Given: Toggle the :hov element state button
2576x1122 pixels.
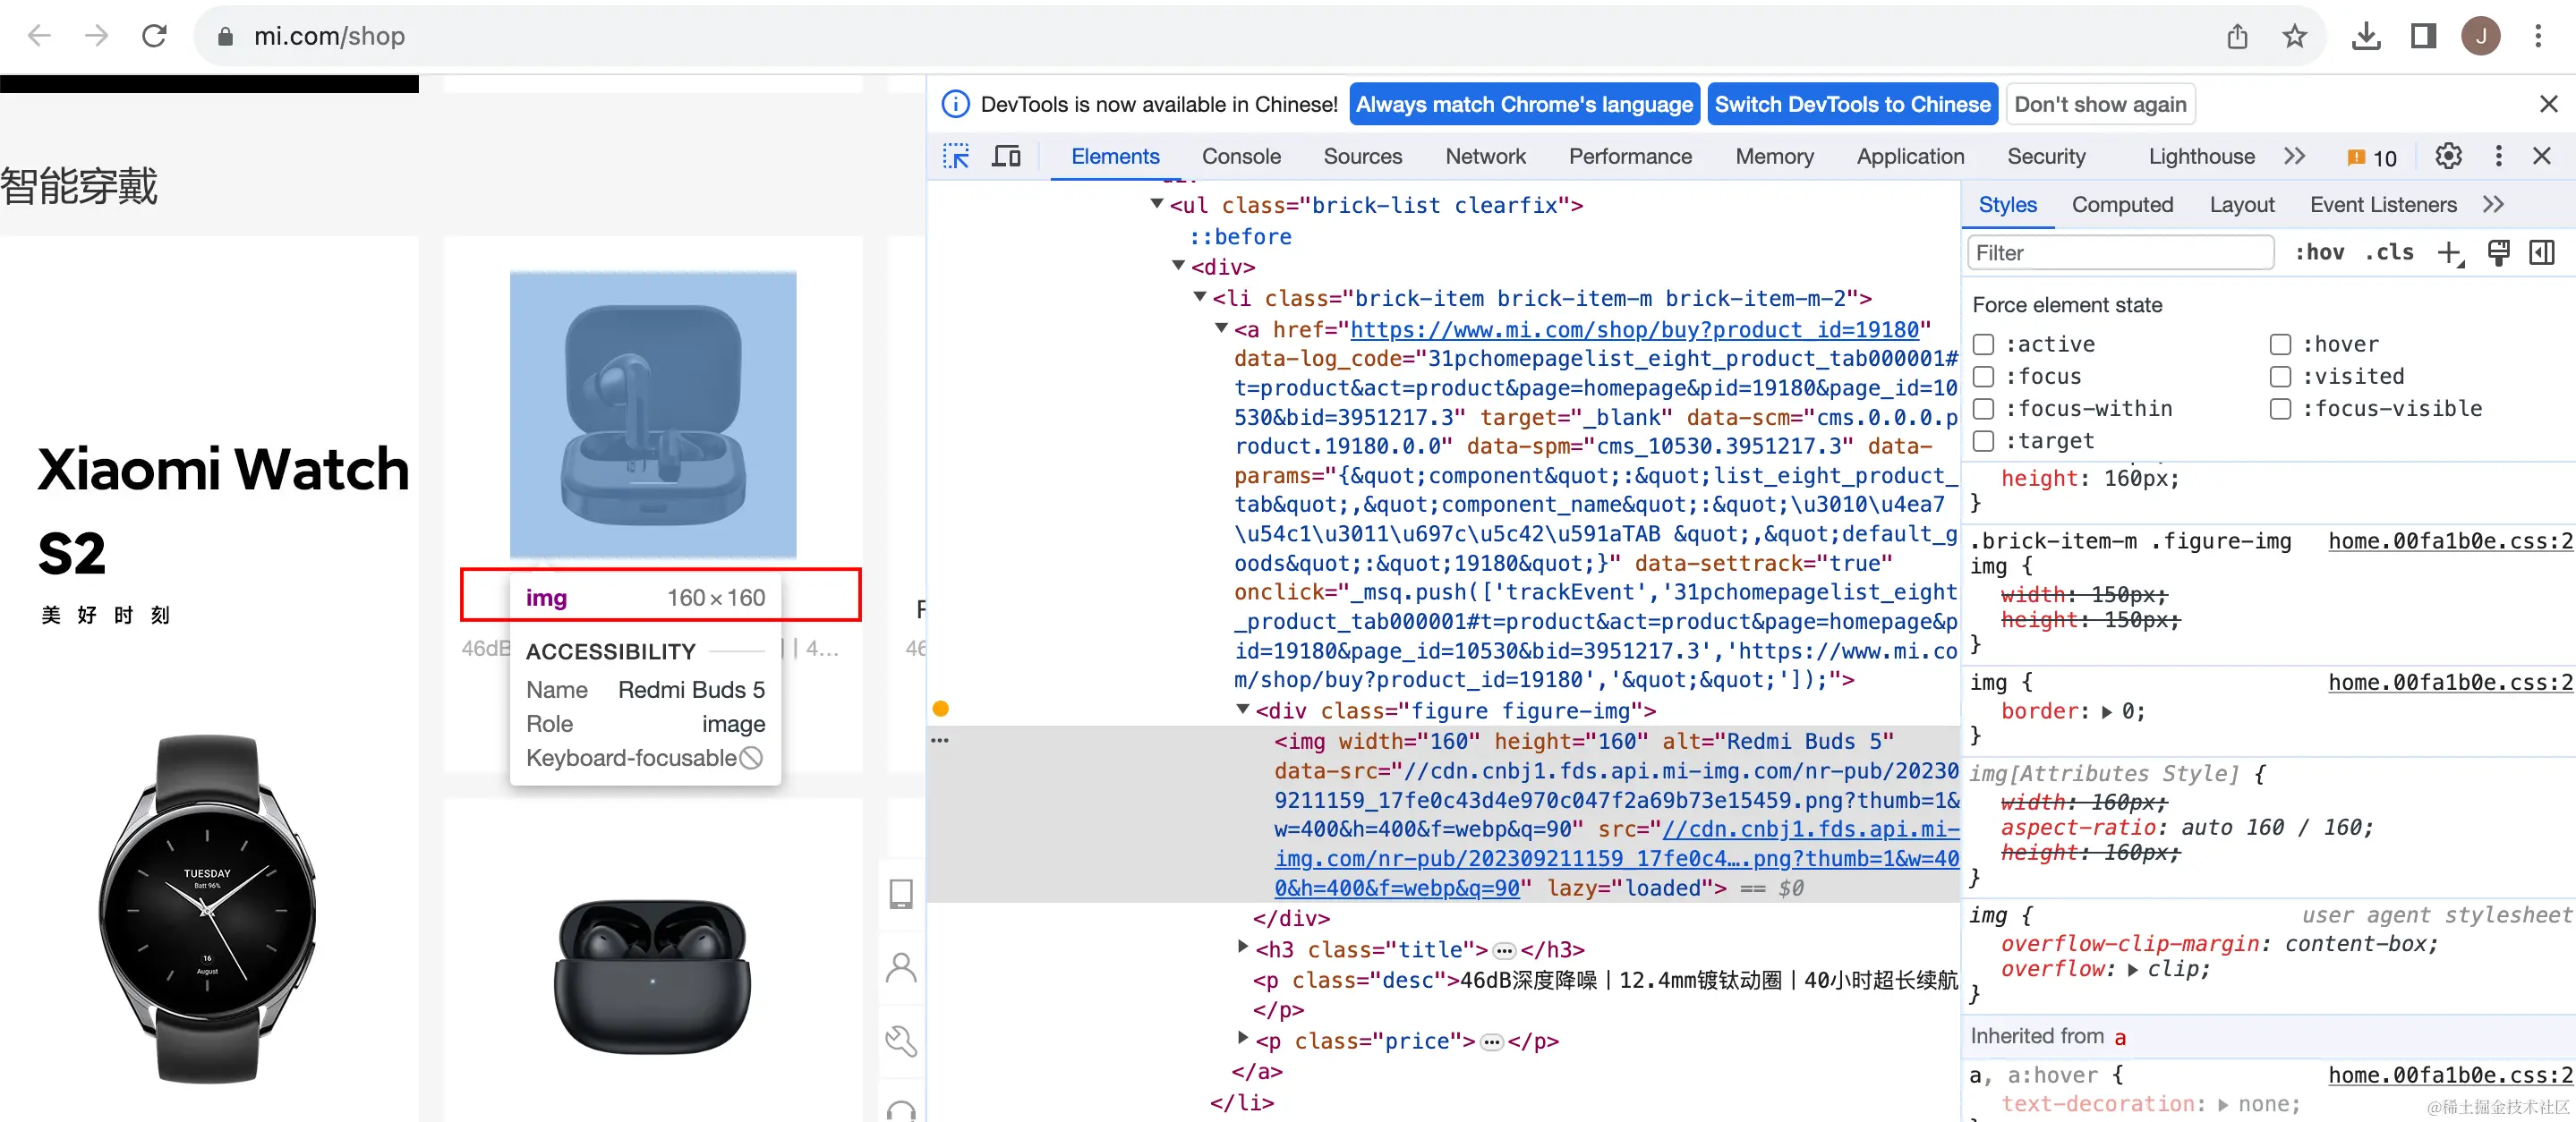Looking at the screenshot, I should point(2319,253).
